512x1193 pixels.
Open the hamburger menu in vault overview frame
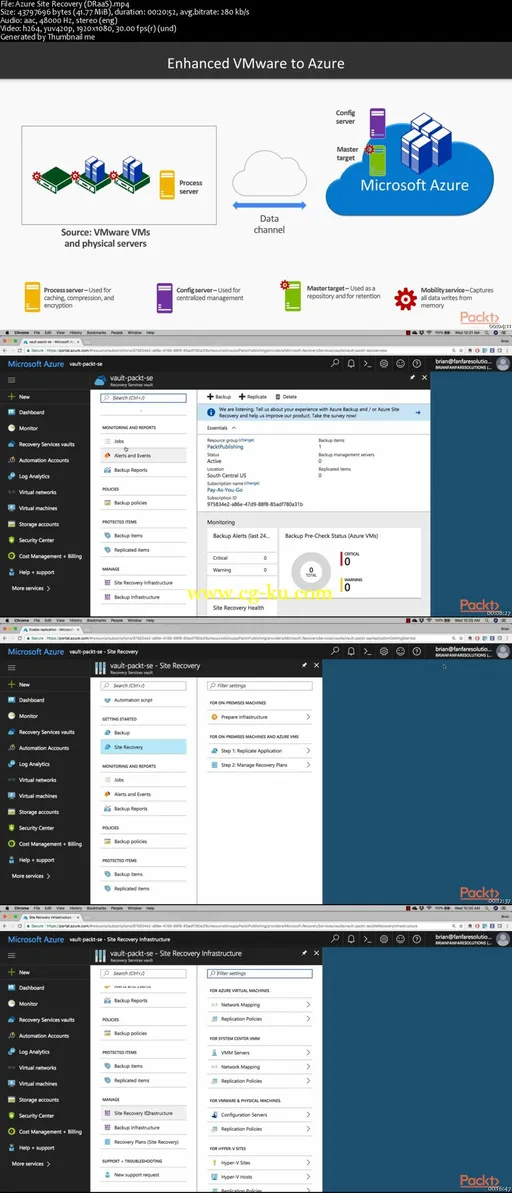(x=11, y=380)
